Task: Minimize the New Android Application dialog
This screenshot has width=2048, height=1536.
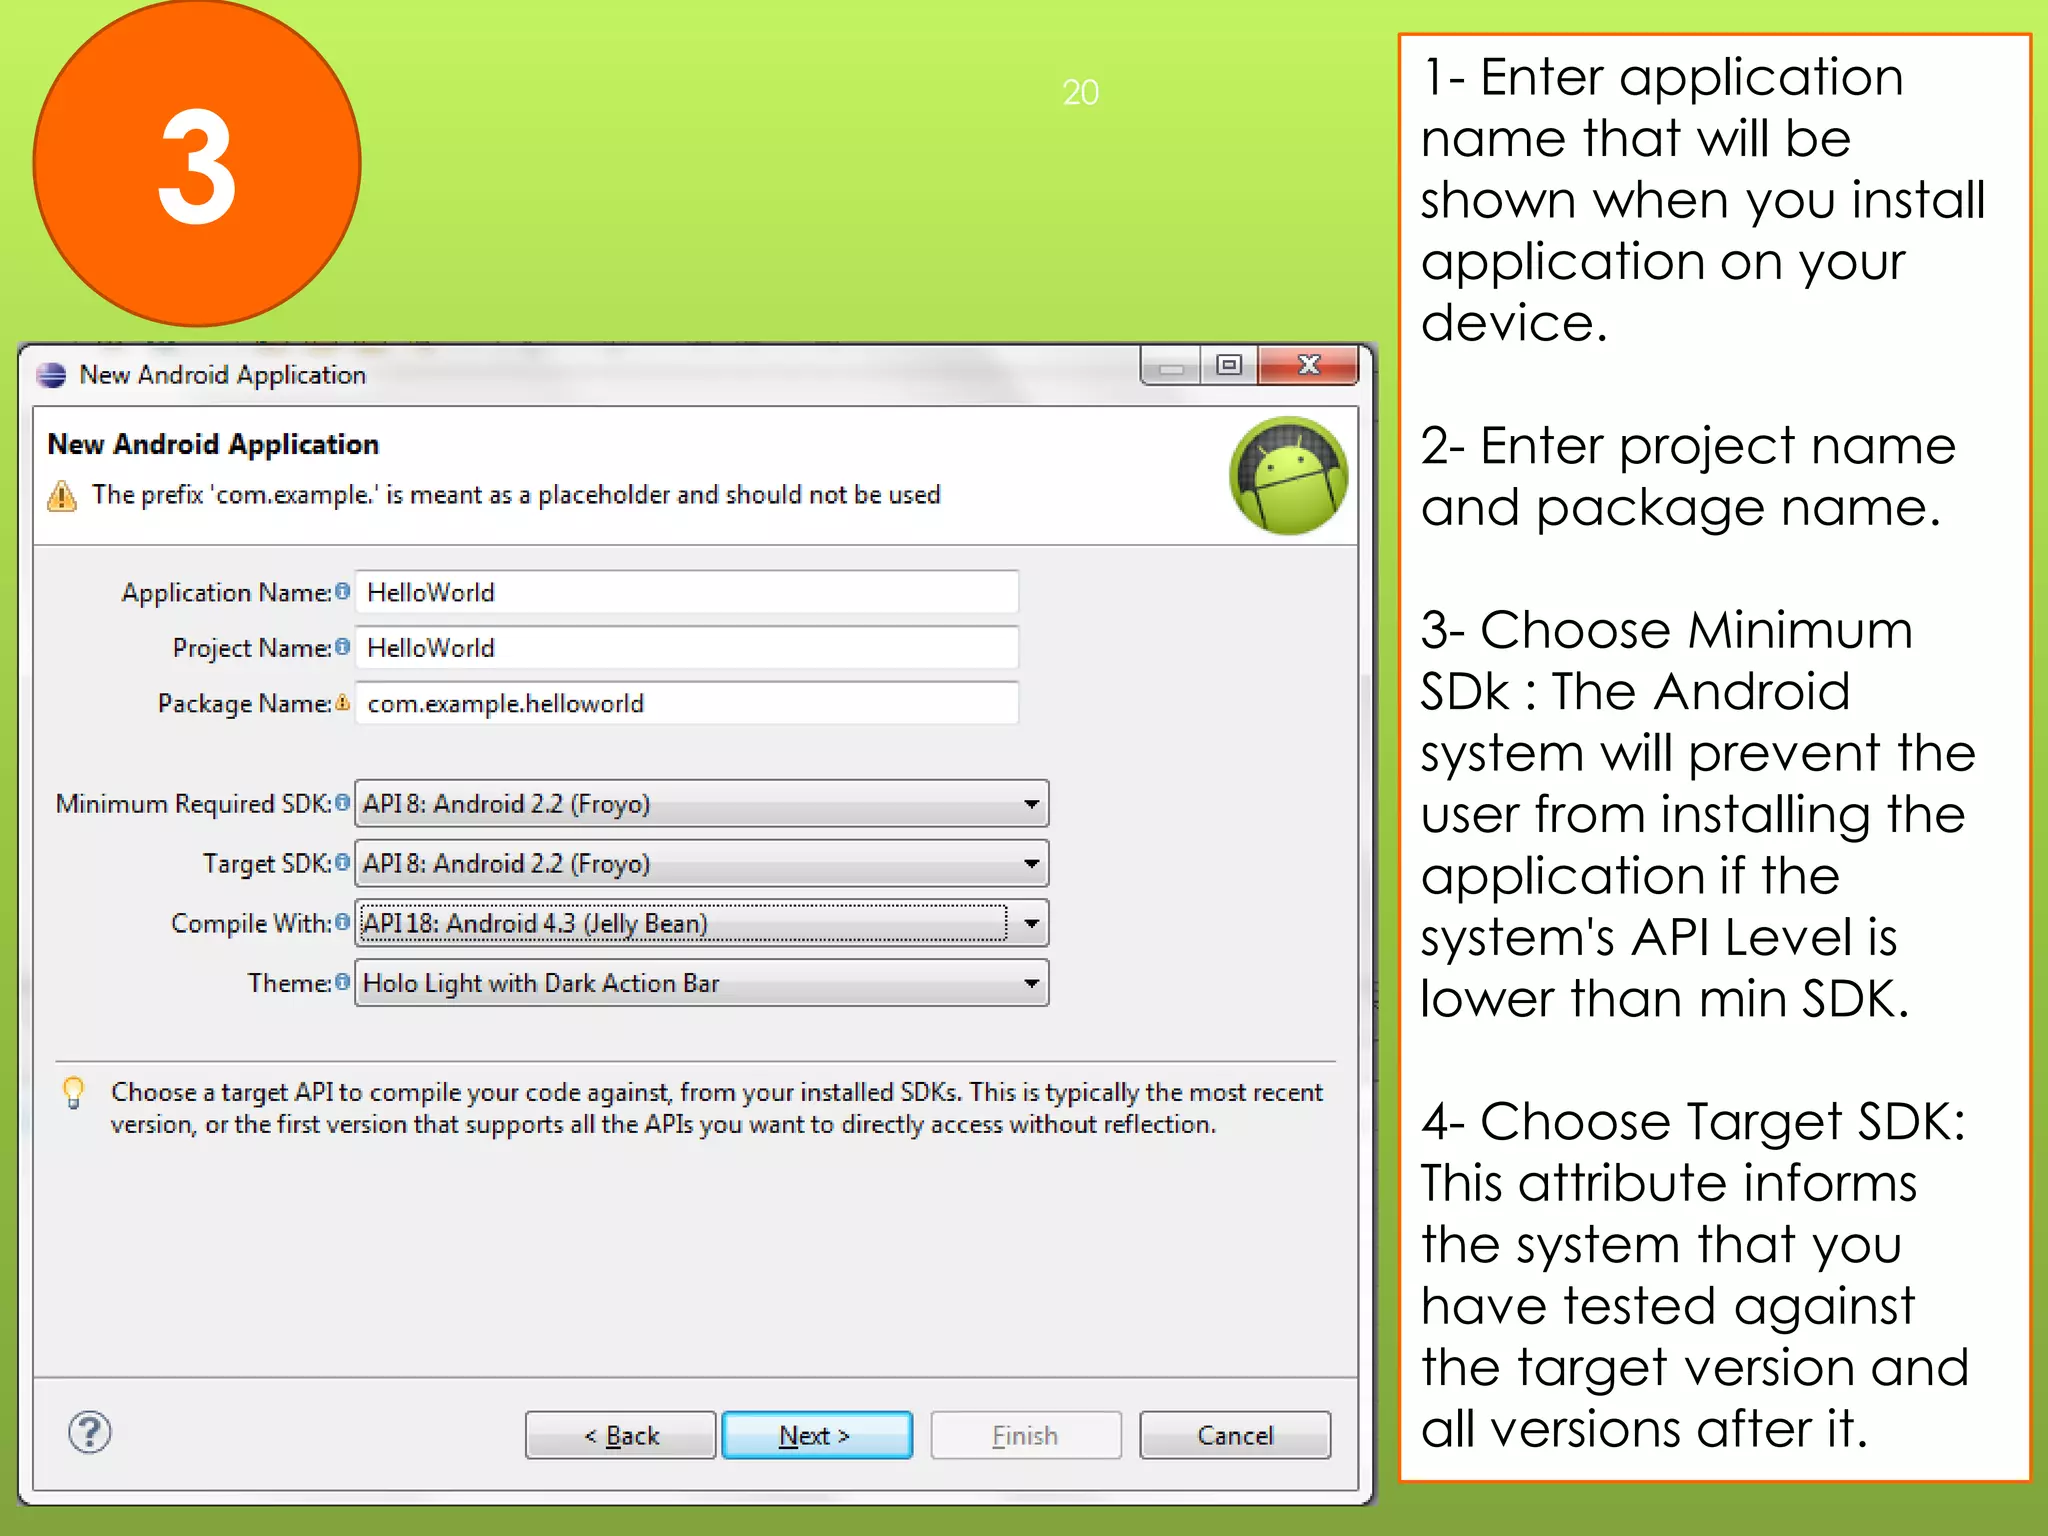Action: tap(1171, 365)
